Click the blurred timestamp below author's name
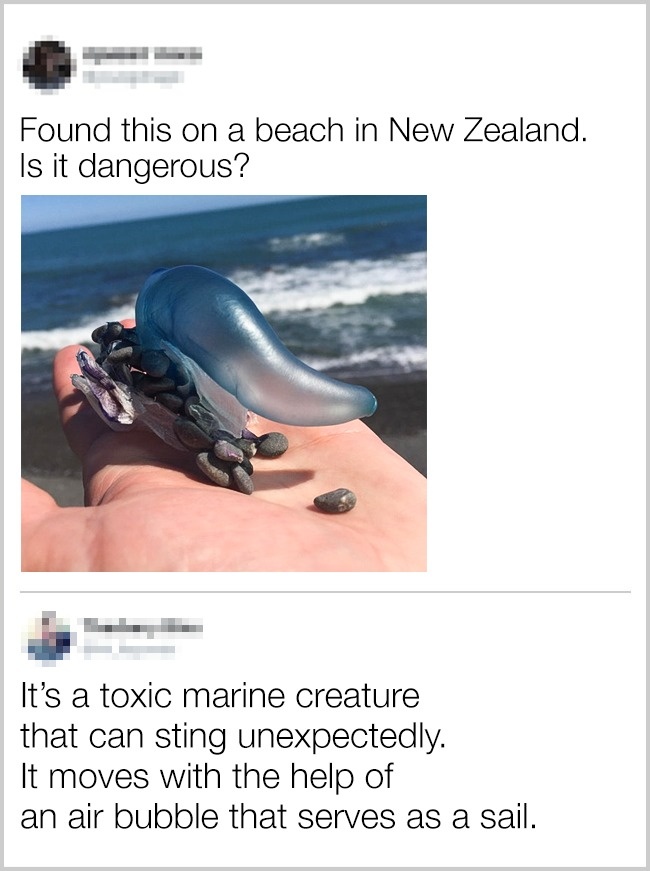The width and height of the screenshot is (650, 871). [133, 79]
